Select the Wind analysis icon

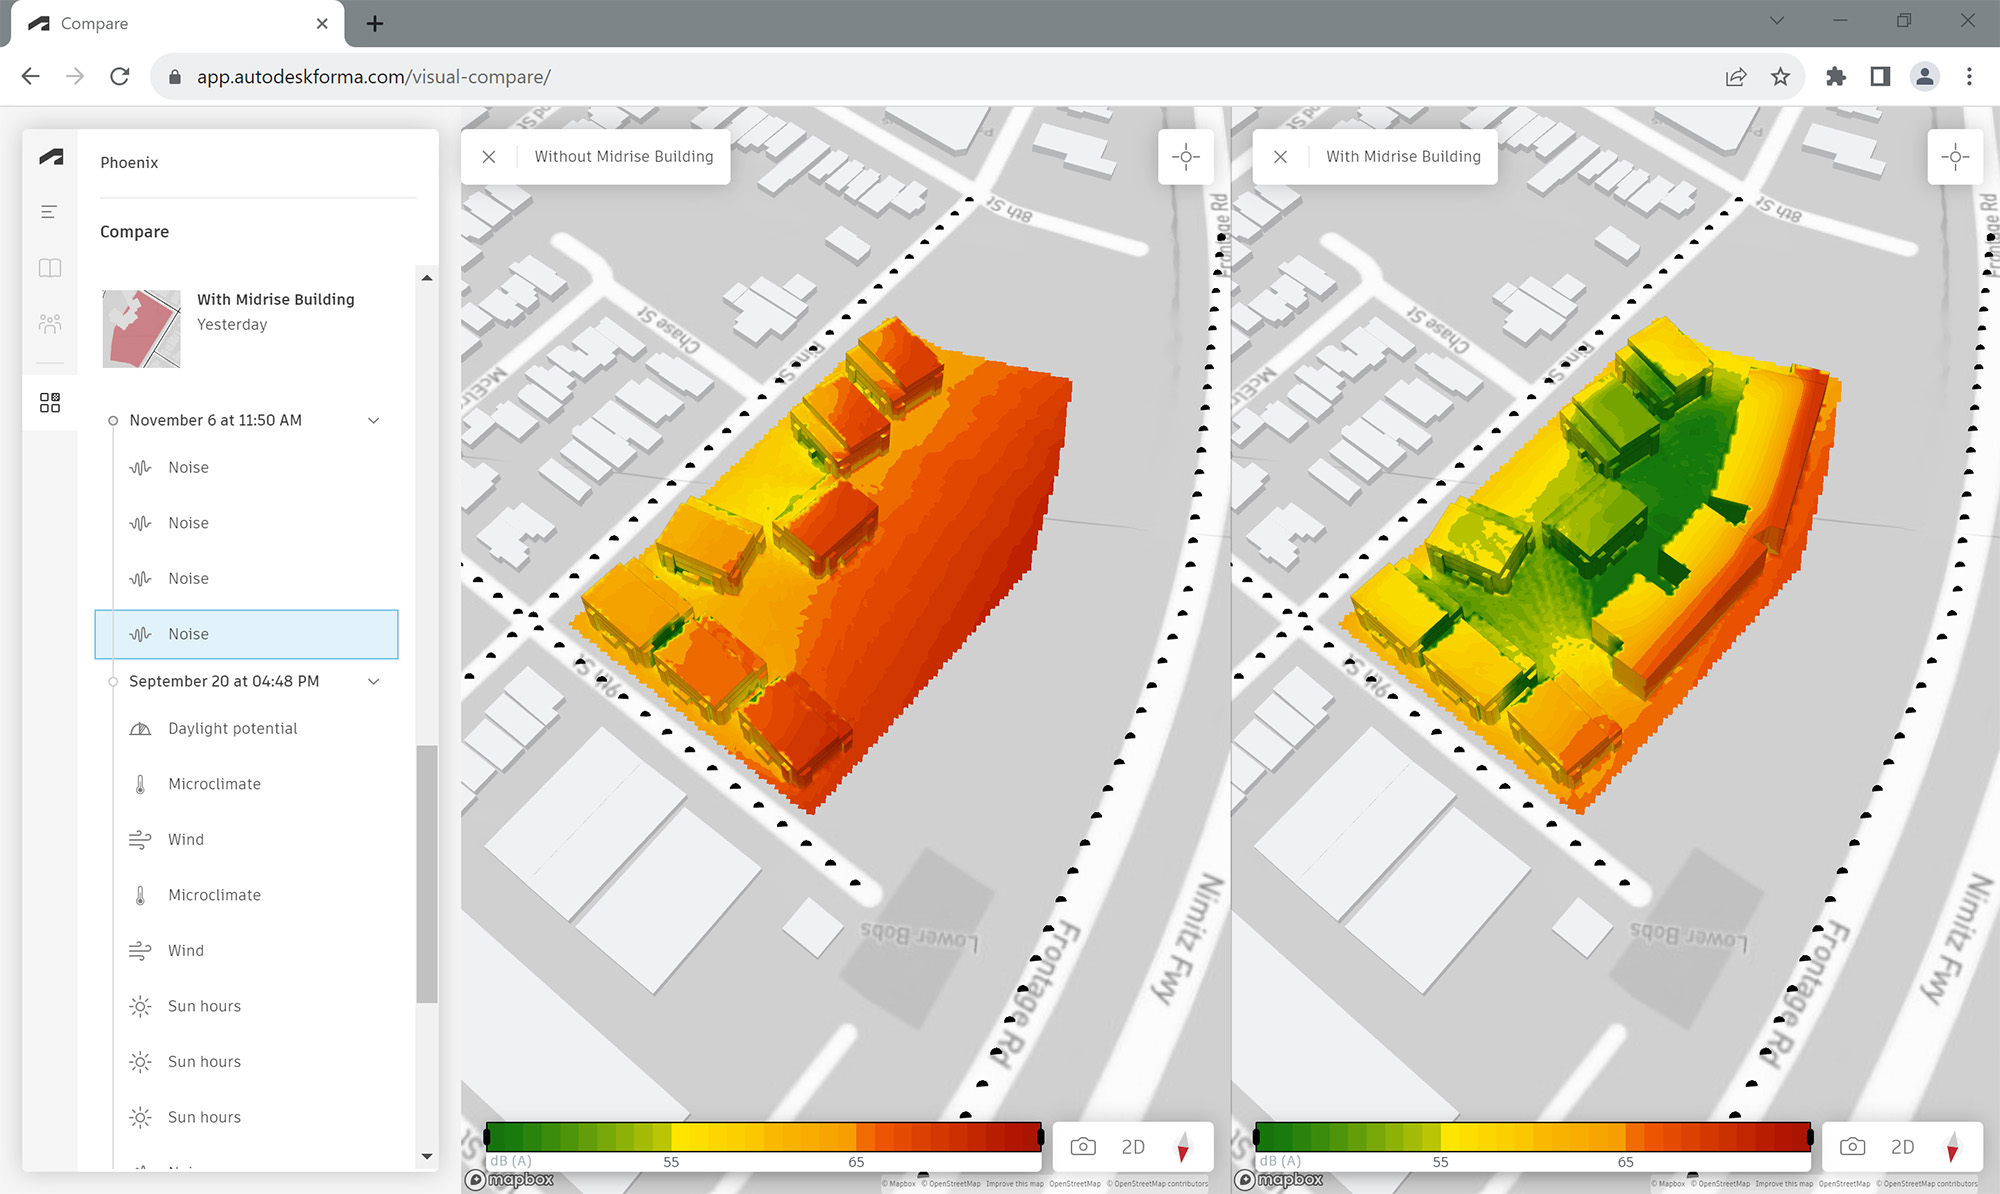139,839
